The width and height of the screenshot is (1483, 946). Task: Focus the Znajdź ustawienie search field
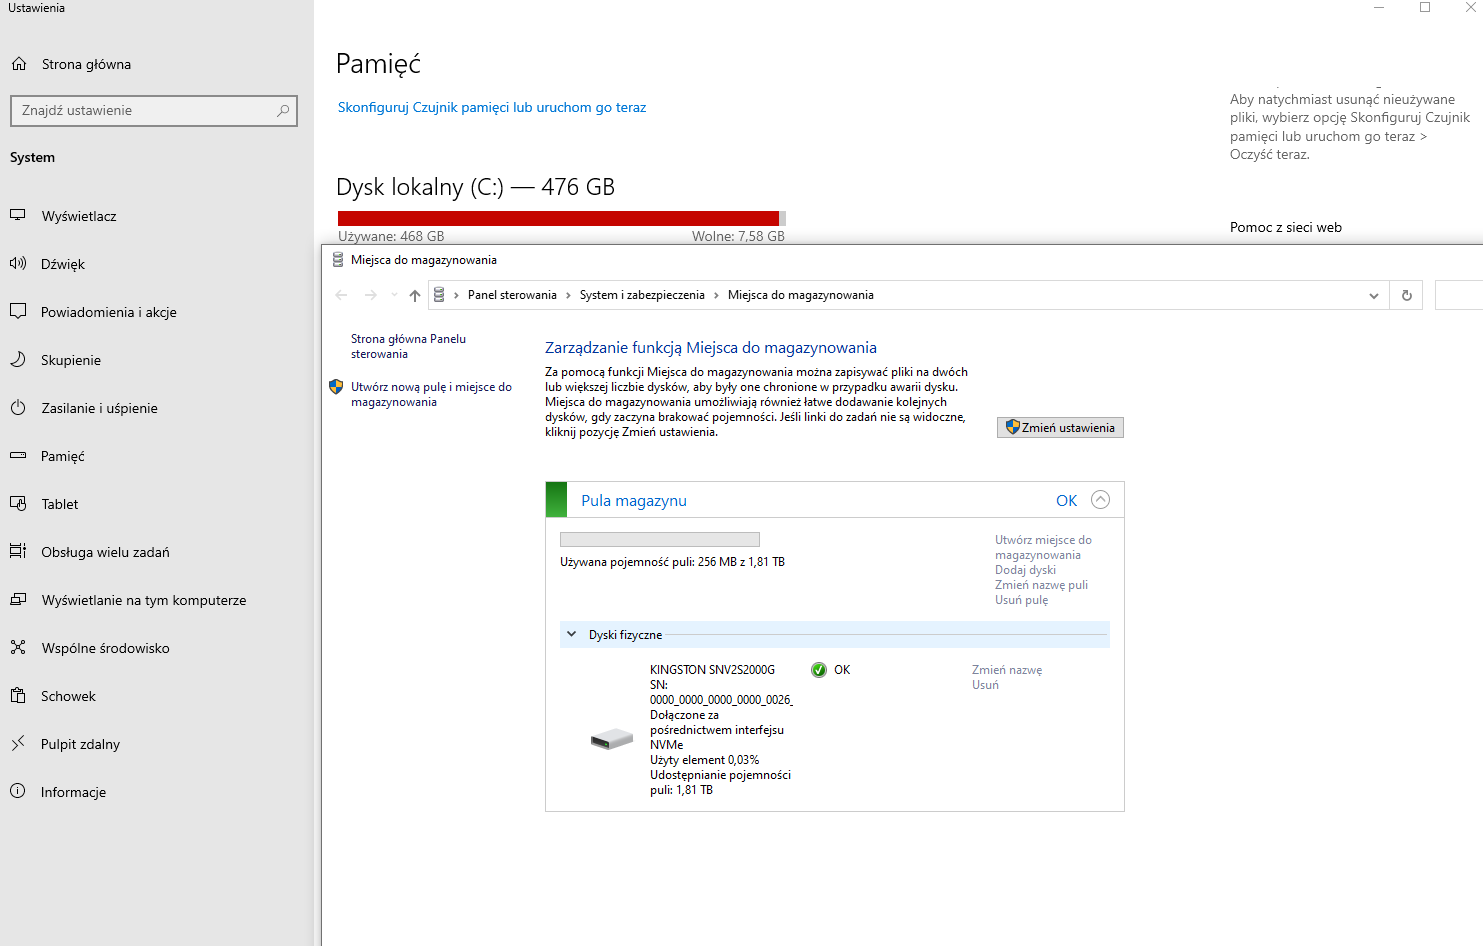coord(154,111)
